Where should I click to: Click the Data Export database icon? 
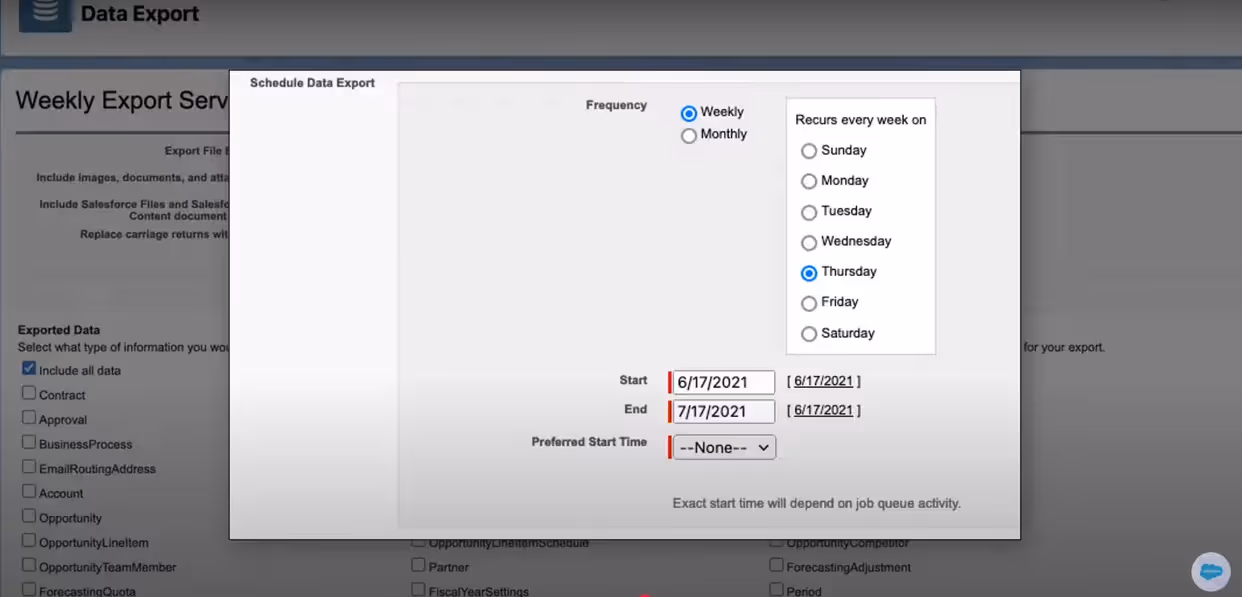[x=45, y=15]
